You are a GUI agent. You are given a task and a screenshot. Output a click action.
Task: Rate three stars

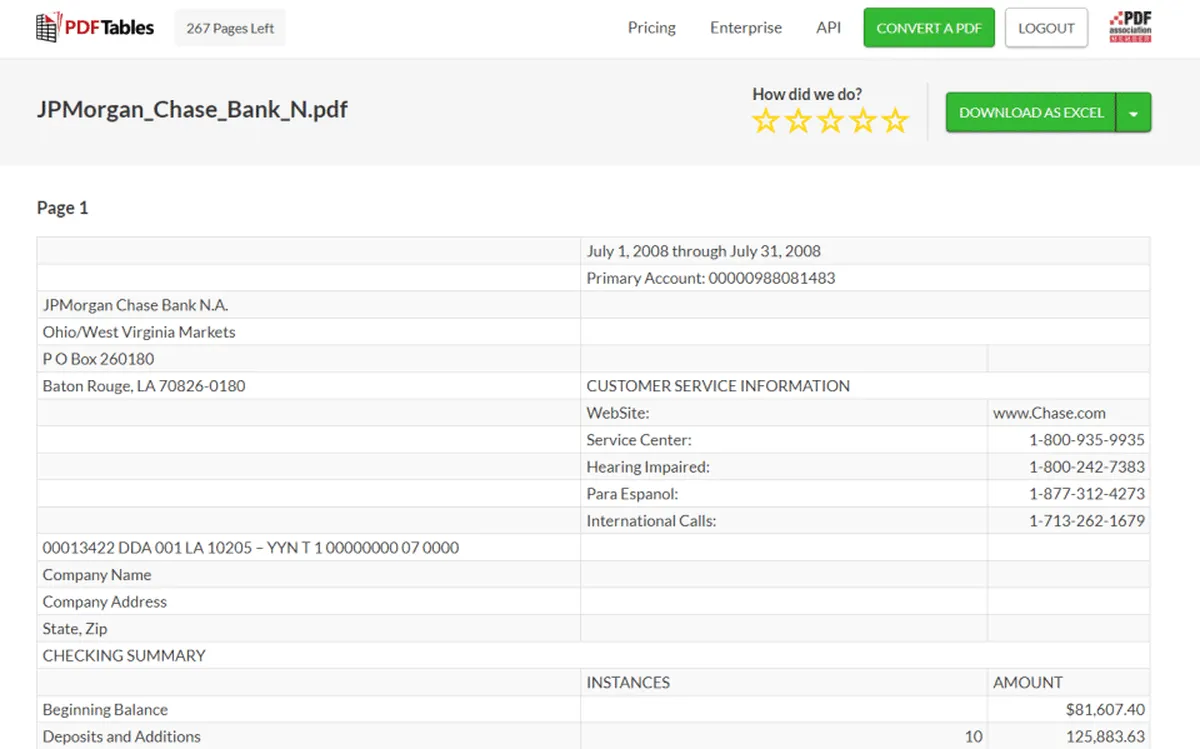coord(831,122)
